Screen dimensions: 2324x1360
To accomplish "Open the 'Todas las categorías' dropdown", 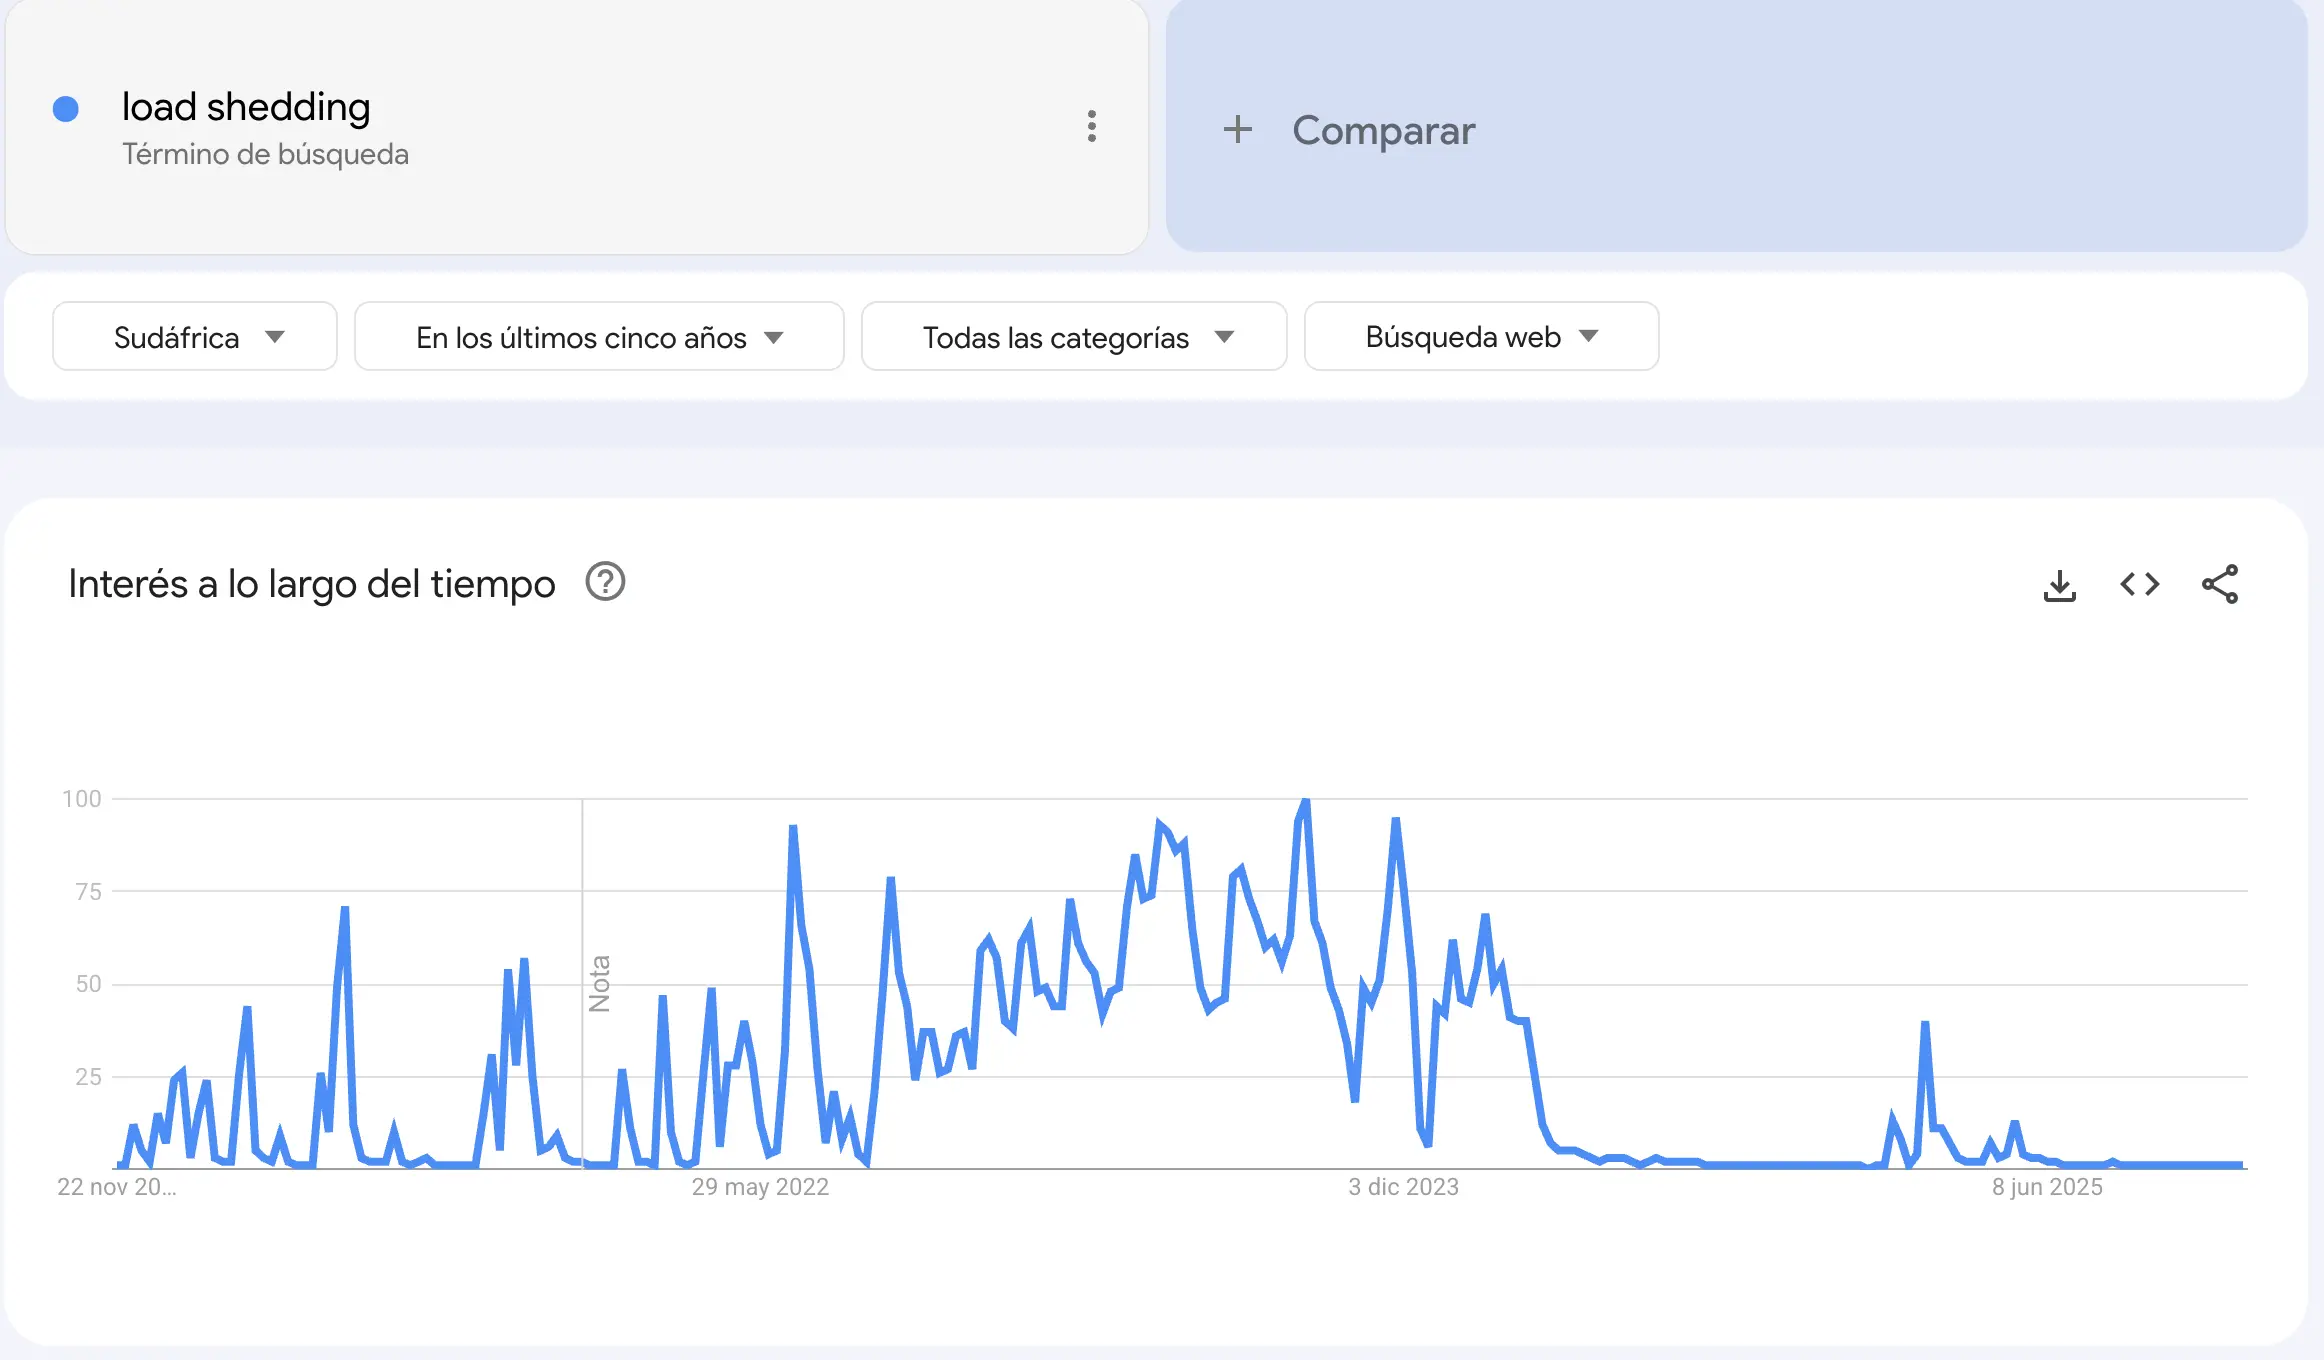I will 1073,336.
